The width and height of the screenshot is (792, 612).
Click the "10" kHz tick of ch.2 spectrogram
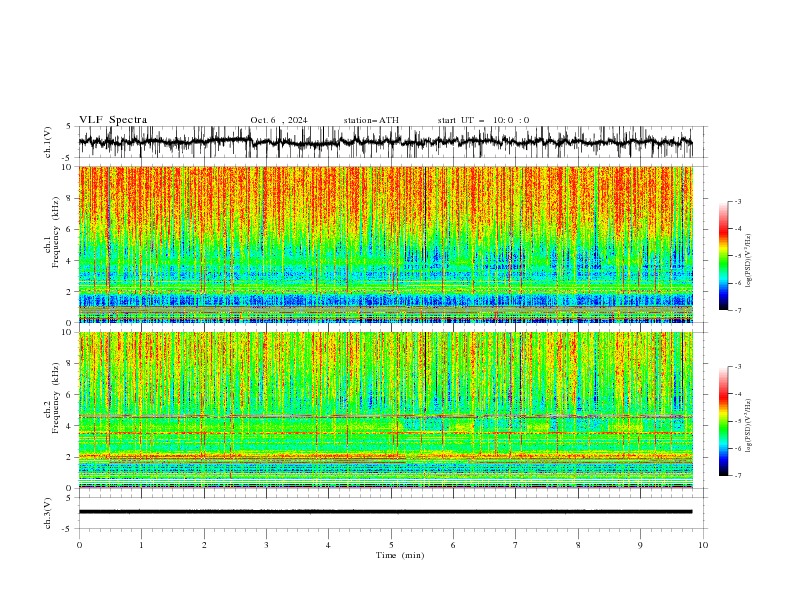pos(68,332)
